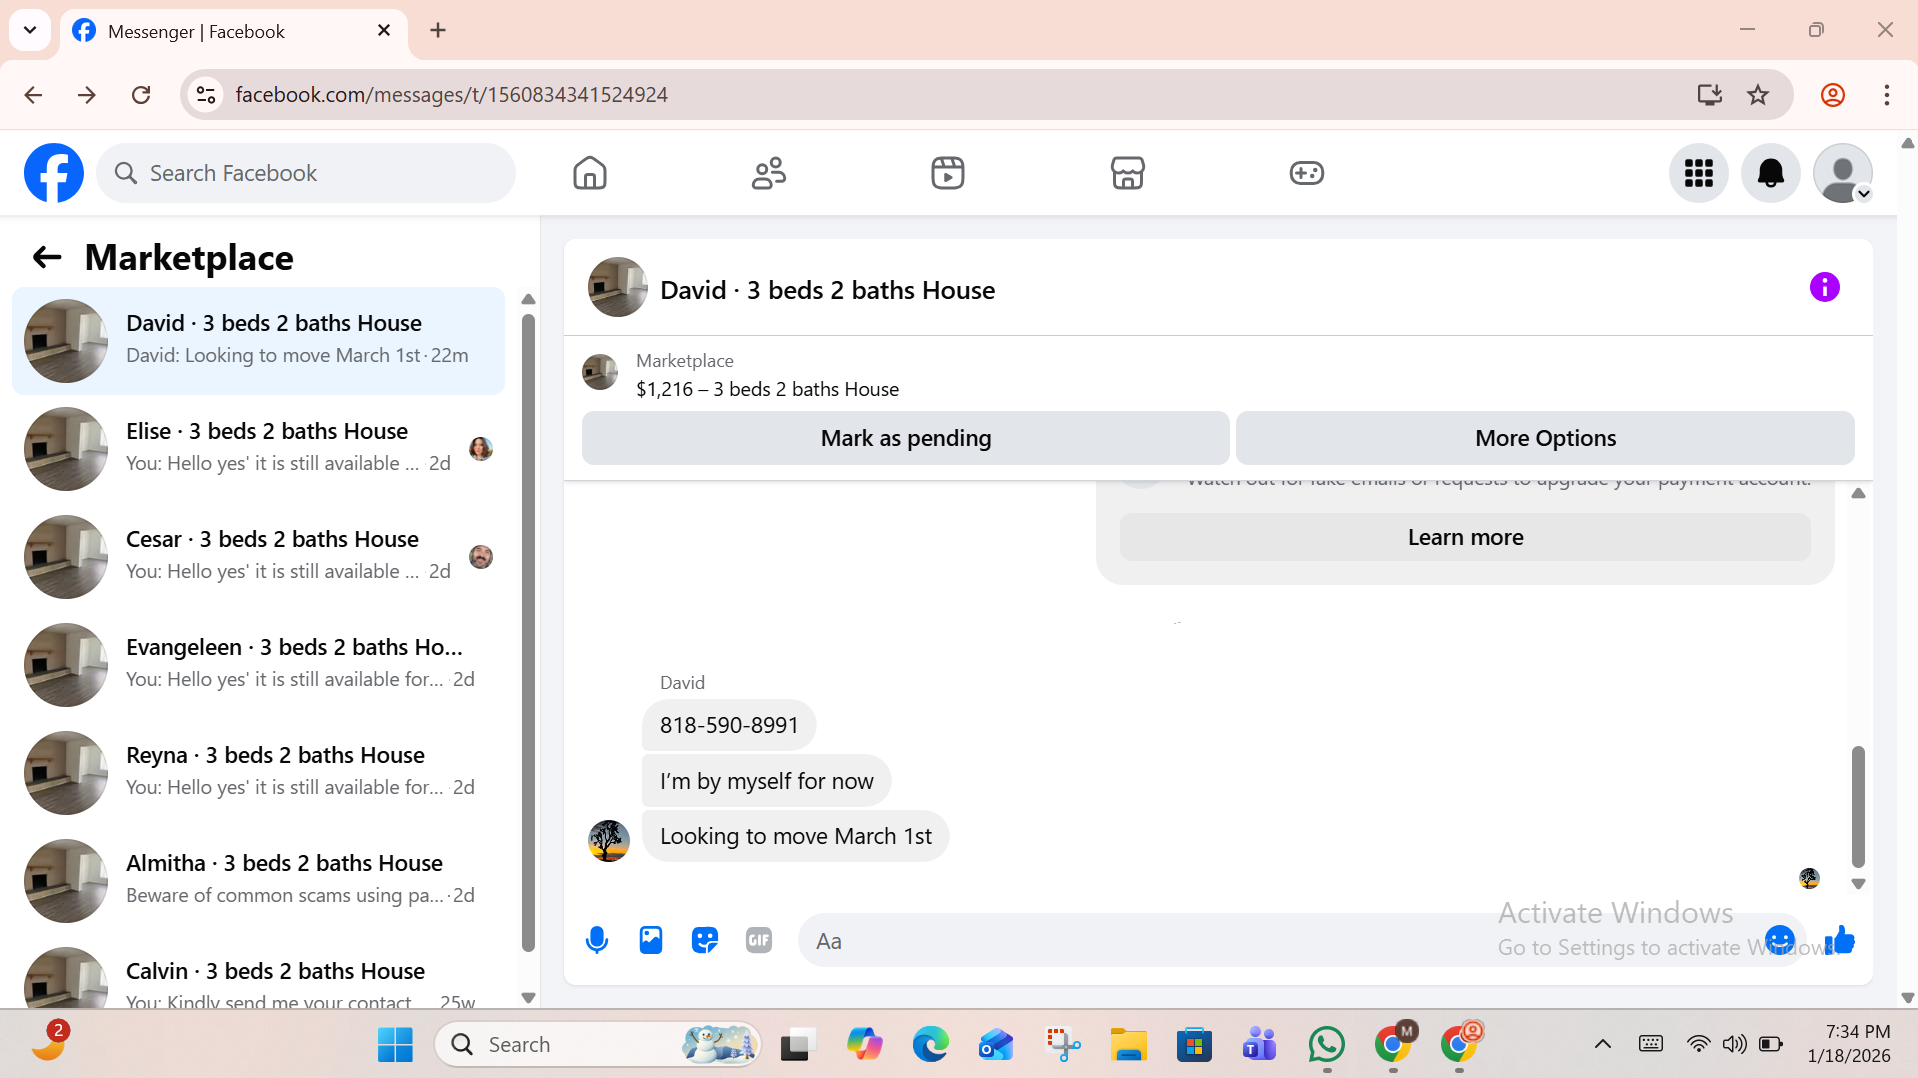Click the Search Facebook field

click(x=306, y=173)
